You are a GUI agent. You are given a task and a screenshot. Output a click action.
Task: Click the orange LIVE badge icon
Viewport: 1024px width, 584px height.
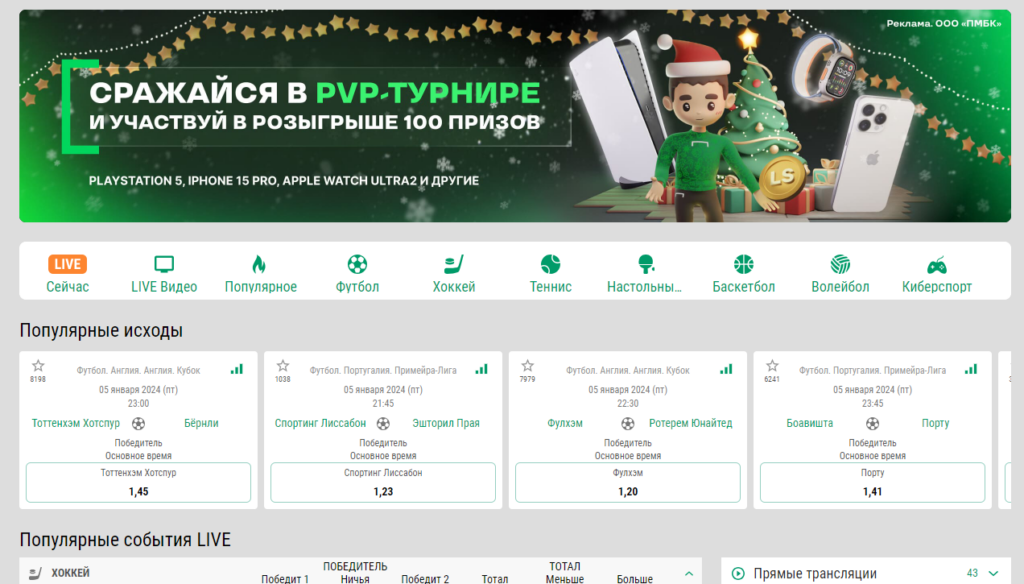67,264
